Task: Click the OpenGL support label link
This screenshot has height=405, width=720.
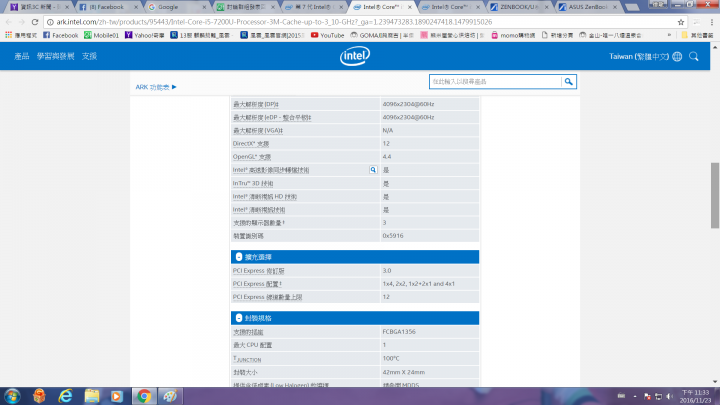Action: [x=252, y=157]
